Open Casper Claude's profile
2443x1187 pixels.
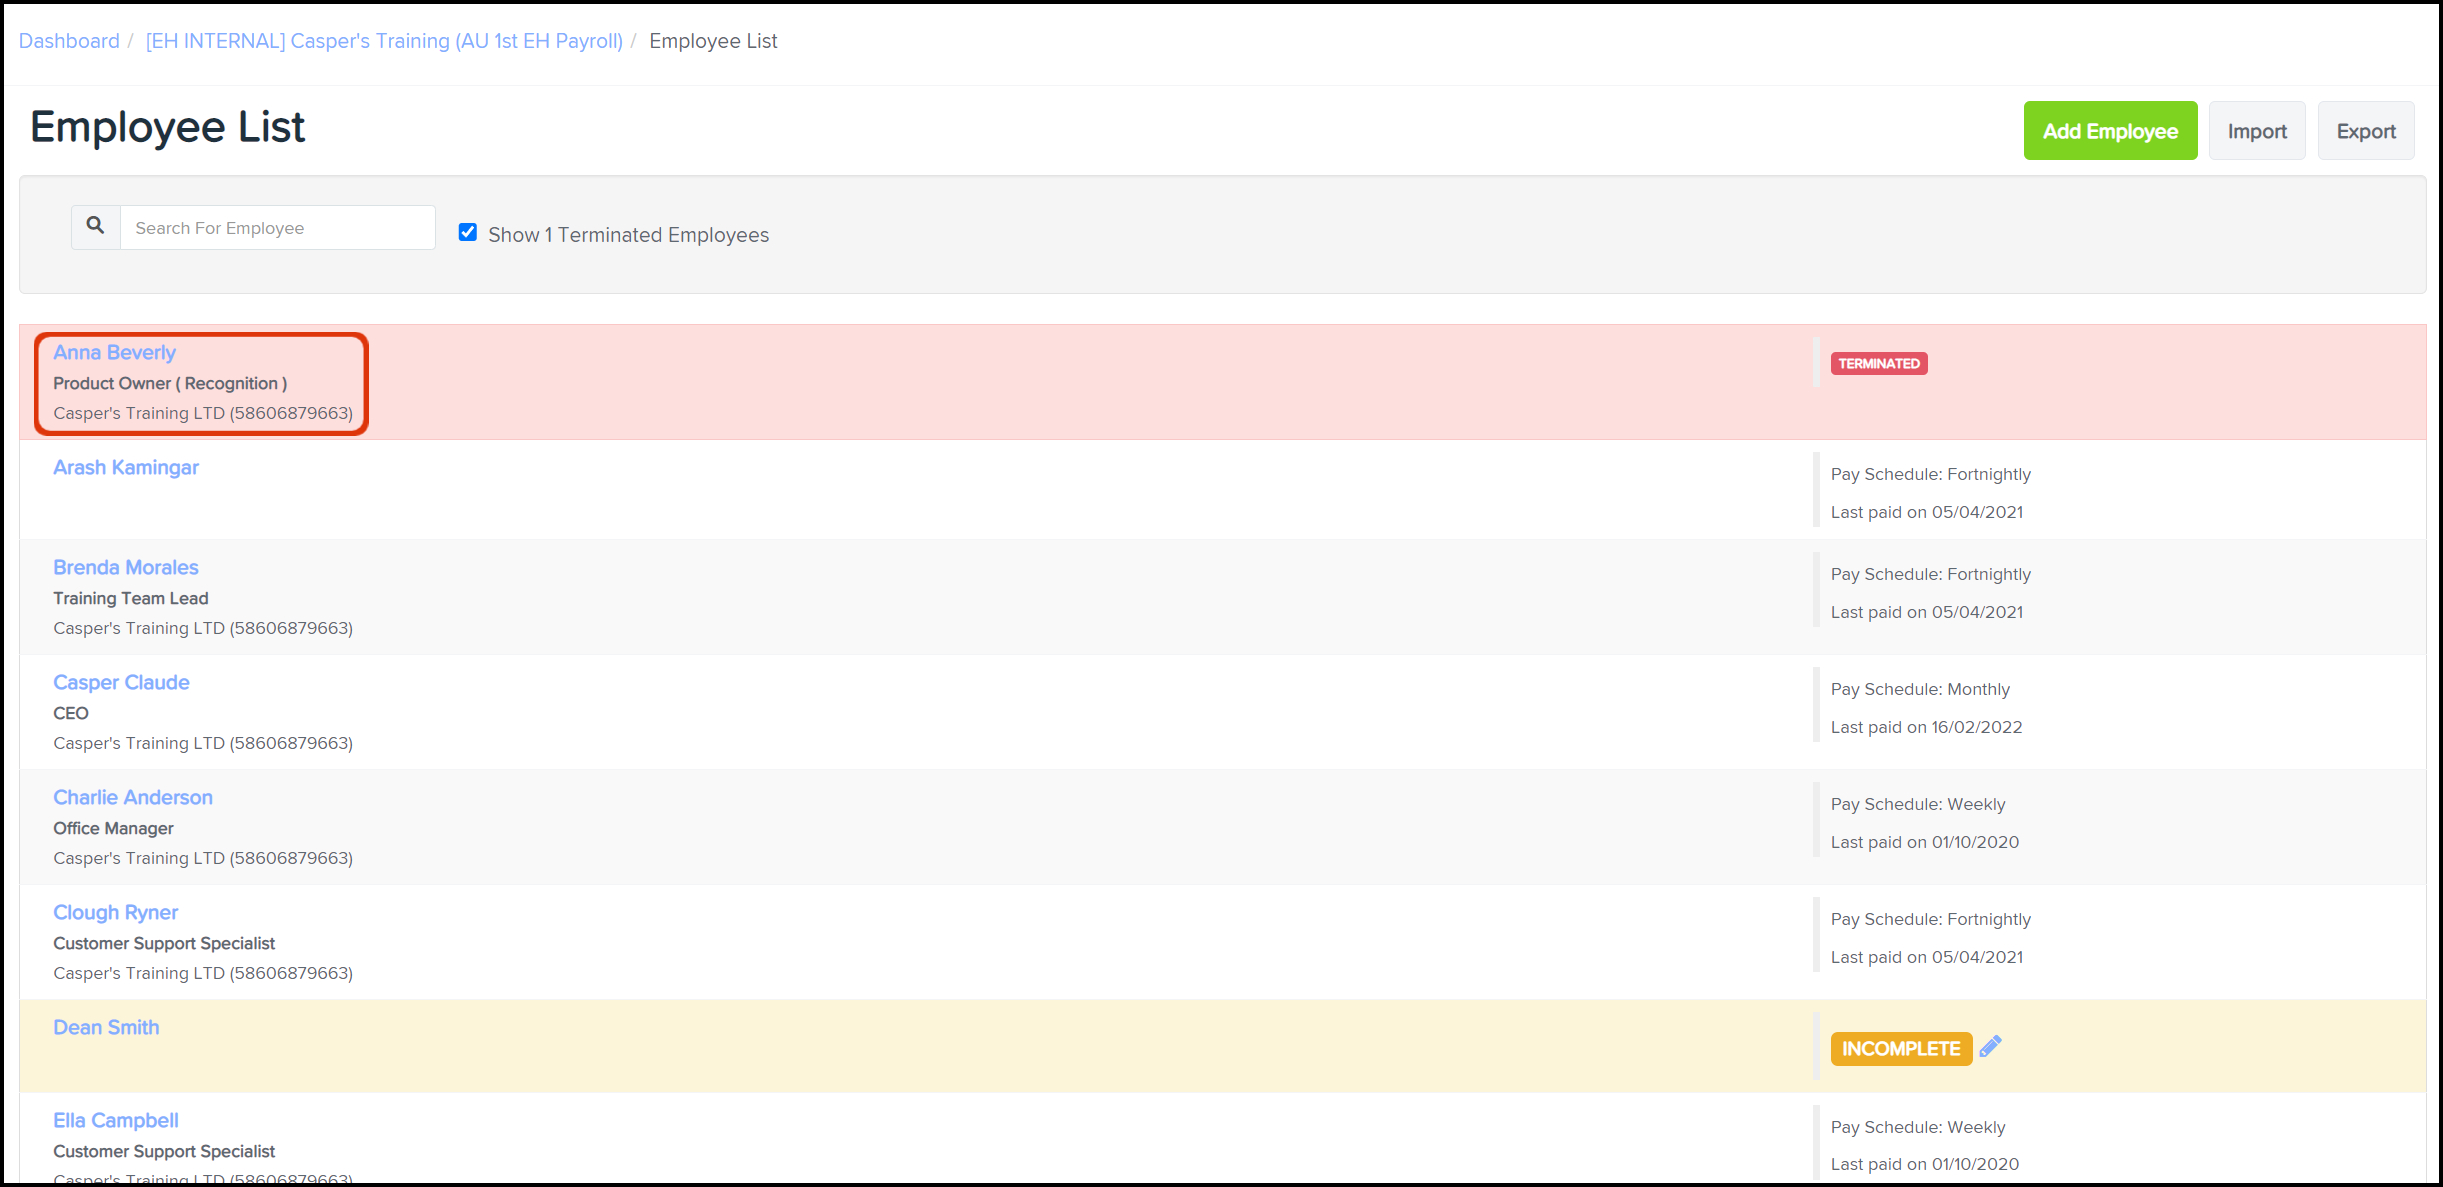121,682
